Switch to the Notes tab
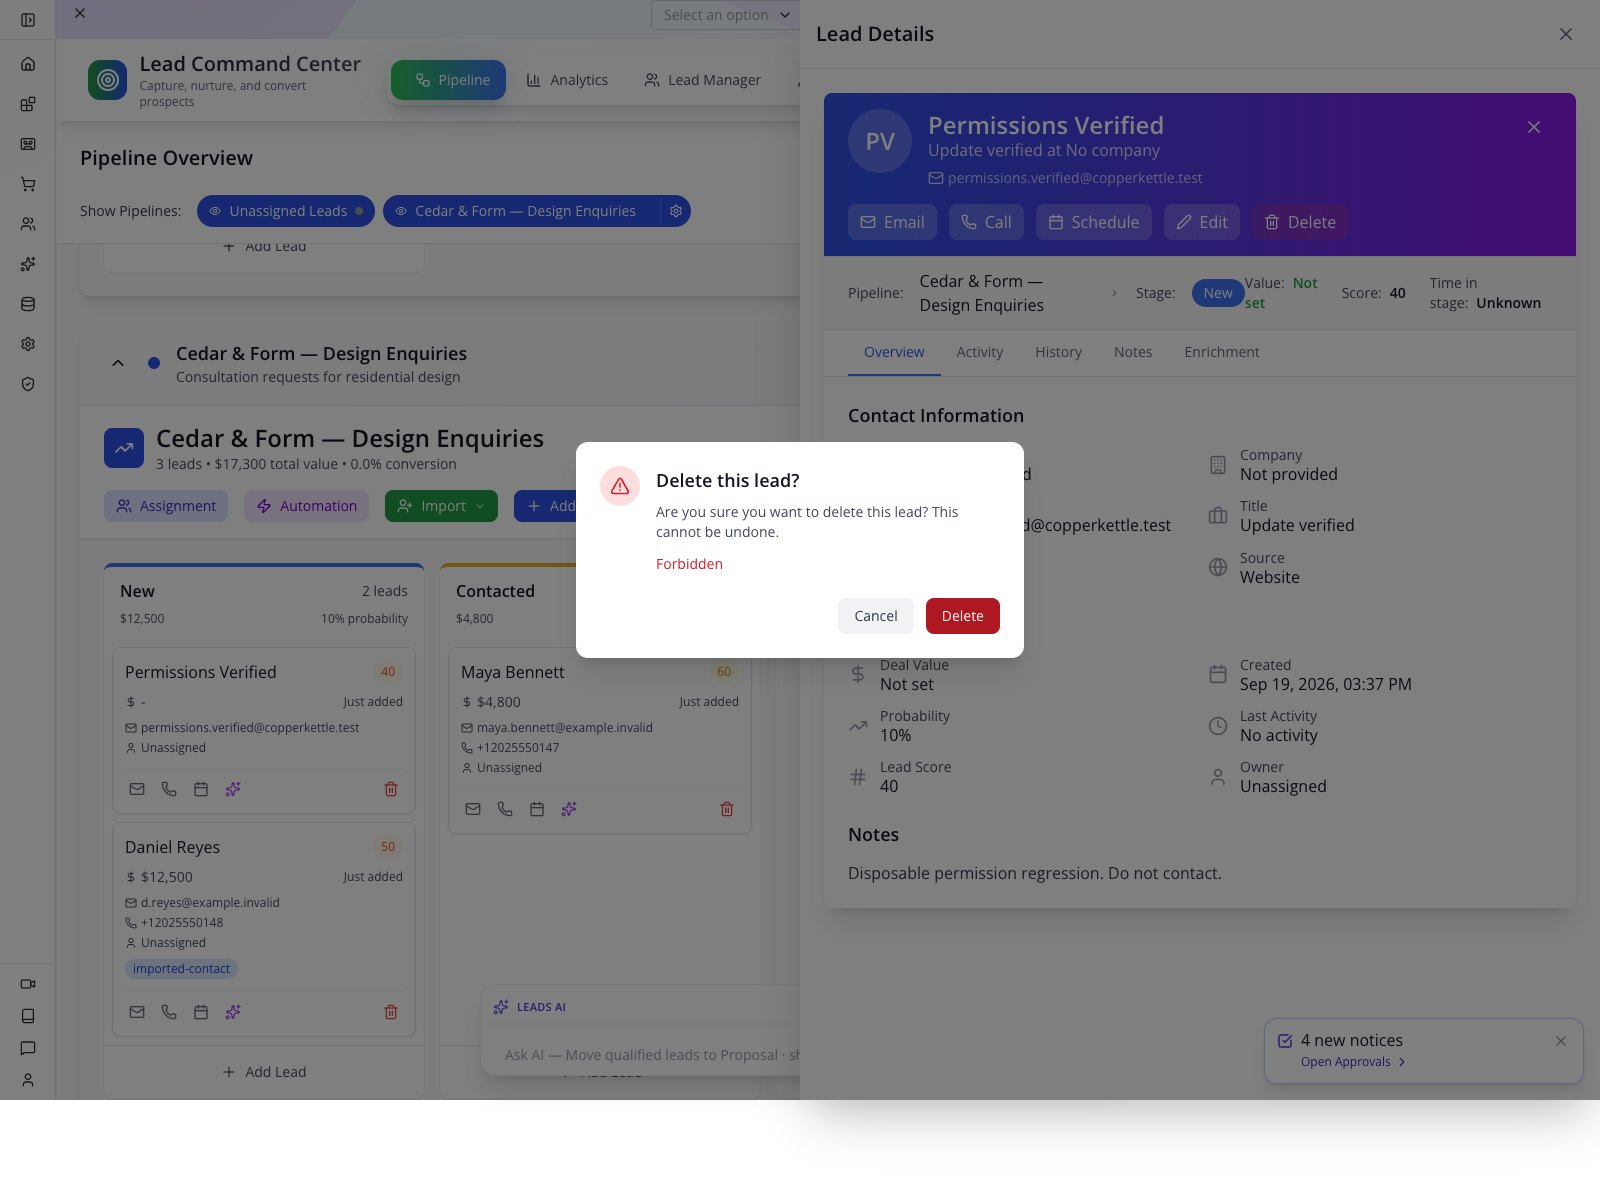1600x1200 pixels. pyautogui.click(x=1133, y=352)
